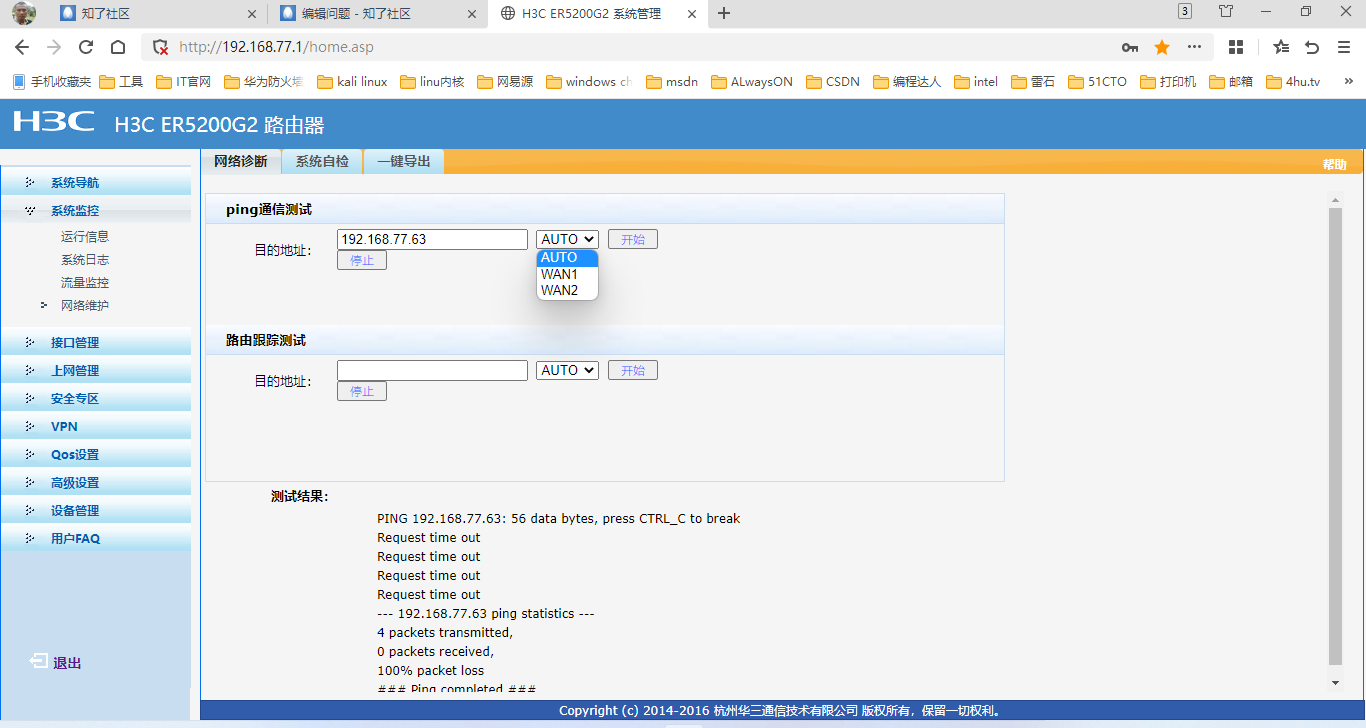
Task: Expand the 上网管理 sidebar section
Action: coord(96,371)
